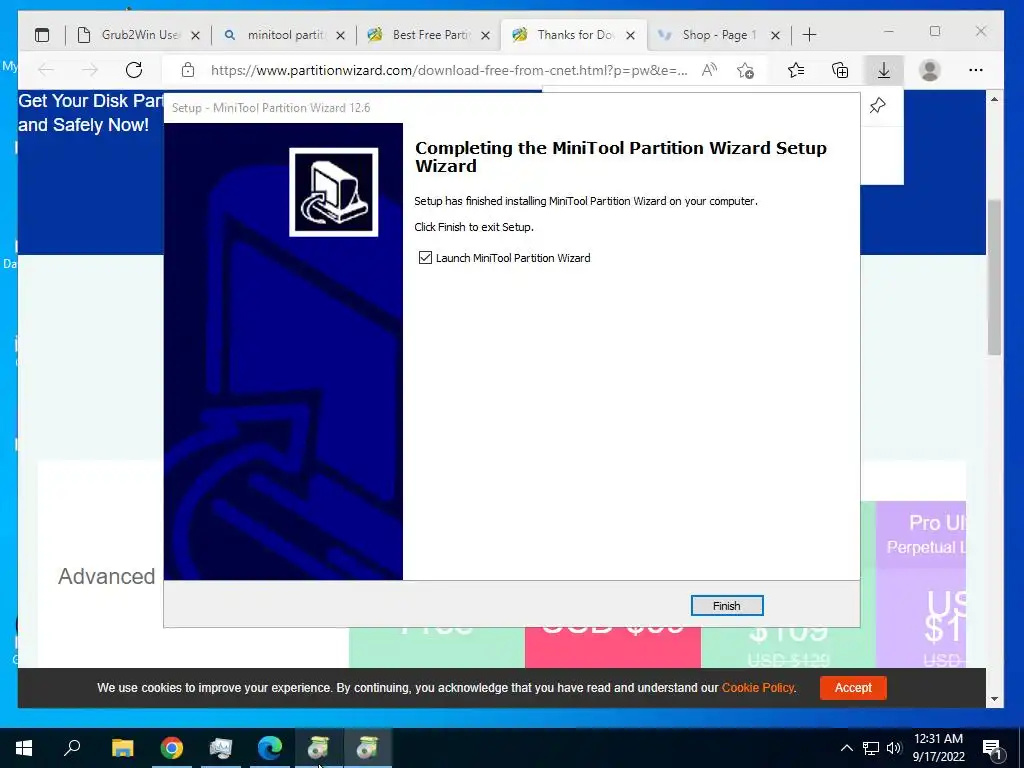1024x768 pixels.
Task: Uncheck Launch MiniTool Partition Wizard checkbox
Action: [425, 258]
